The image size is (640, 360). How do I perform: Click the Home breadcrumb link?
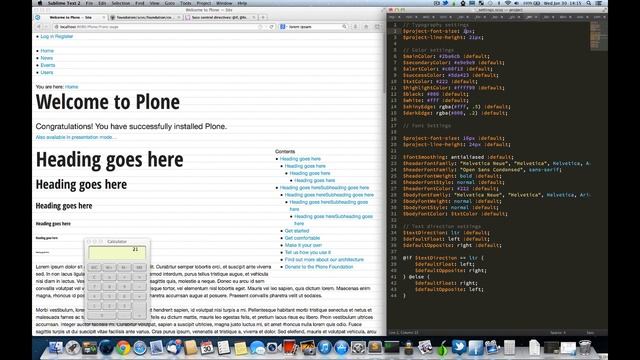pos(71,87)
